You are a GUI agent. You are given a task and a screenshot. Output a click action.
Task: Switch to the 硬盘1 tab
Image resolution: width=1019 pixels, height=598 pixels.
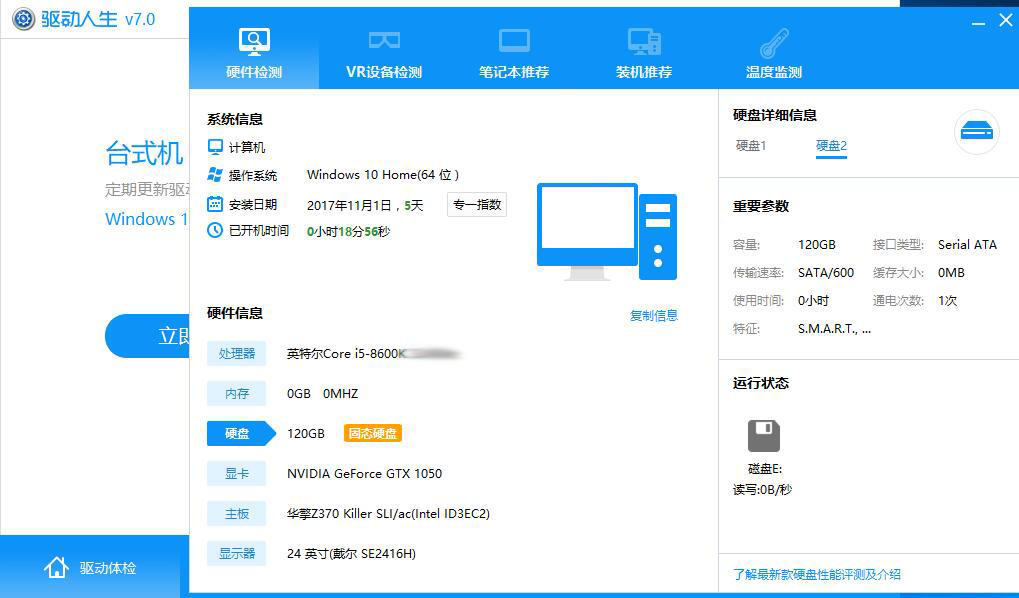[751, 146]
